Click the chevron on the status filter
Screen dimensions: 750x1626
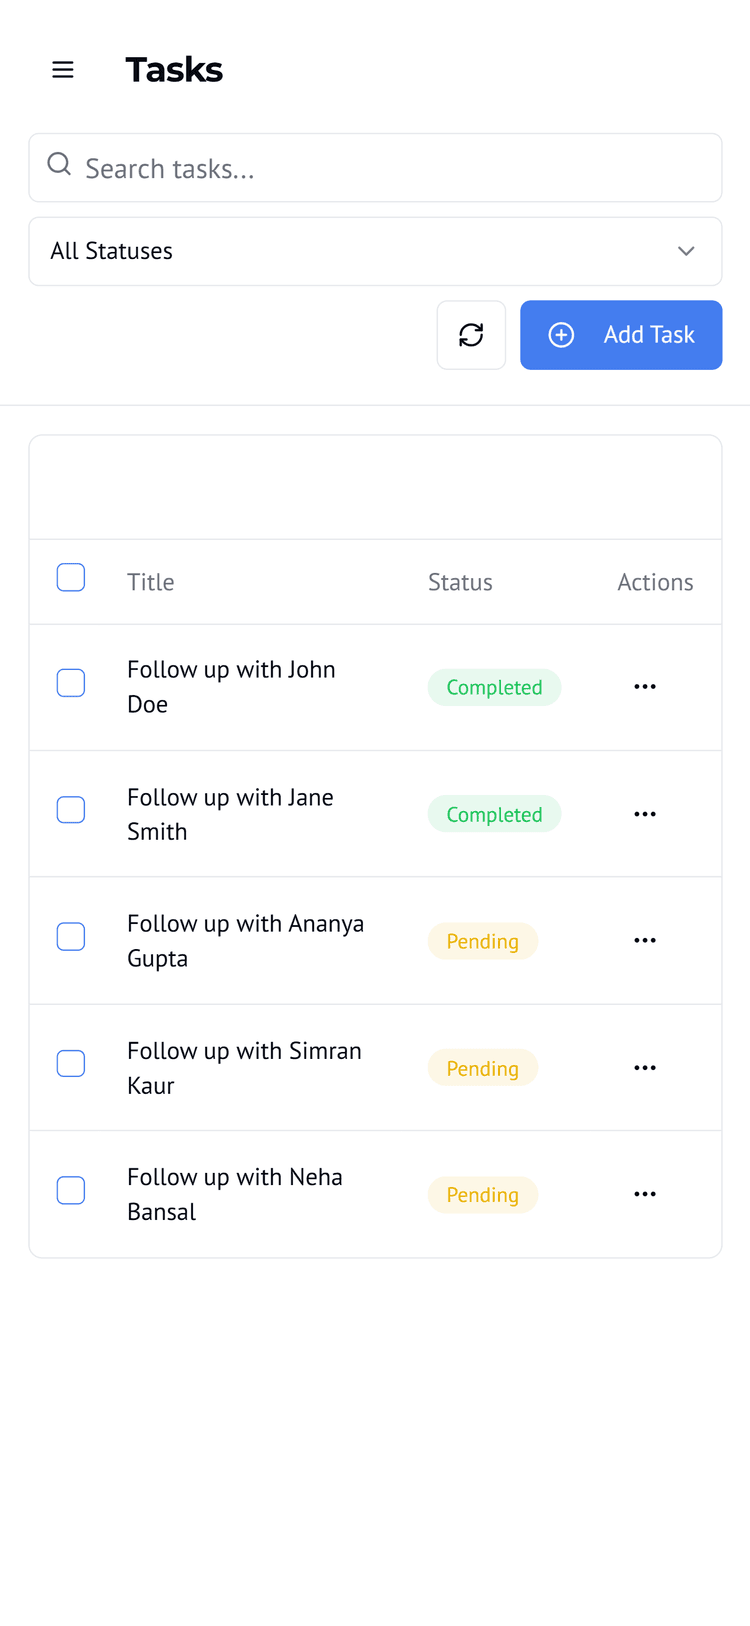tap(686, 251)
